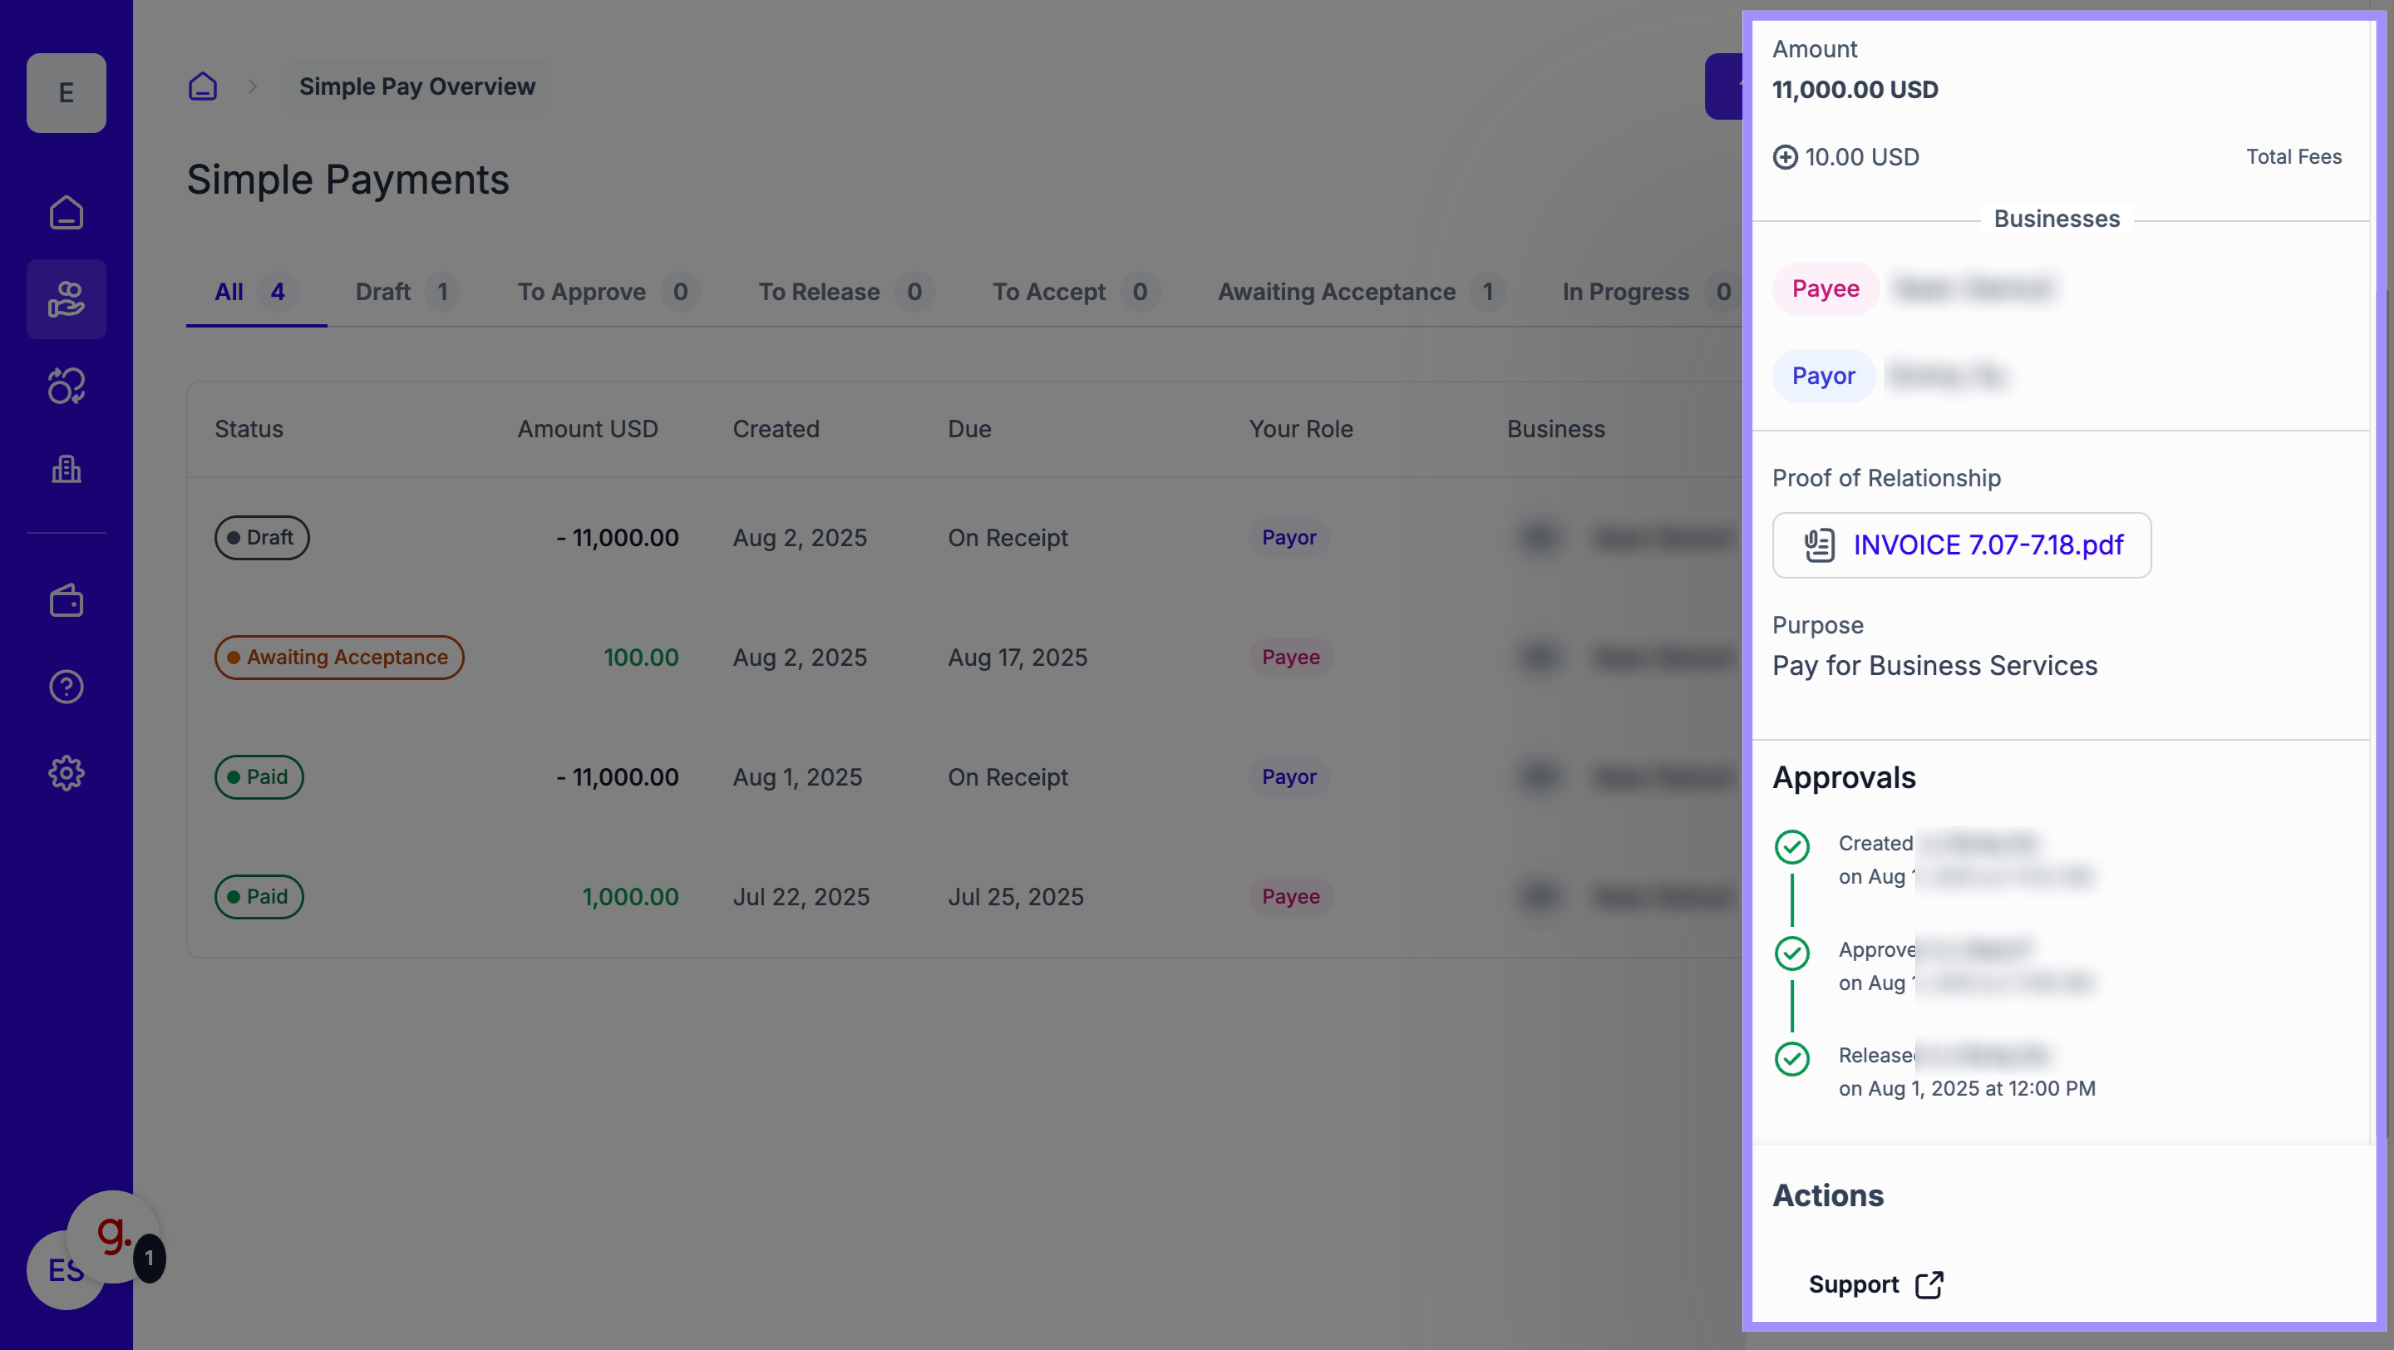Open the E workspace switcher
Viewport: 2394px width, 1350px height.
(66, 93)
